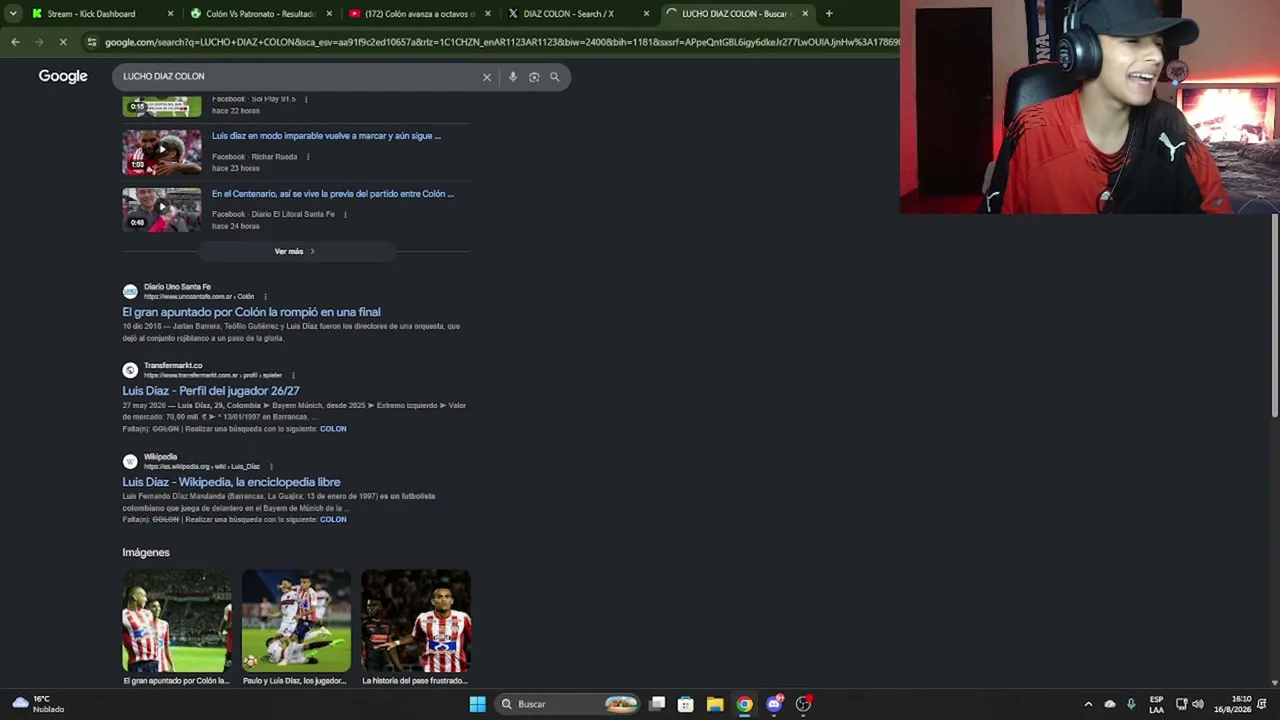Click the Wikipedia site favicon

coord(130,461)
